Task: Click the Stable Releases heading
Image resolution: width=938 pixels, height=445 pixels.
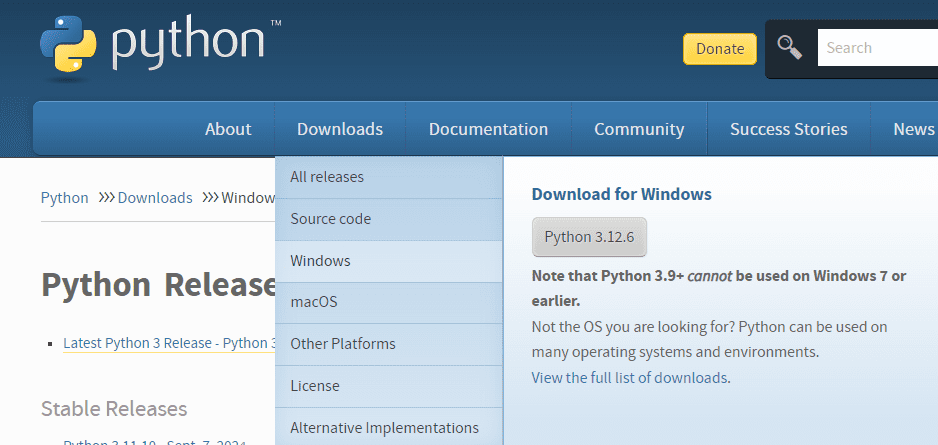Action: tap(114, 409)
